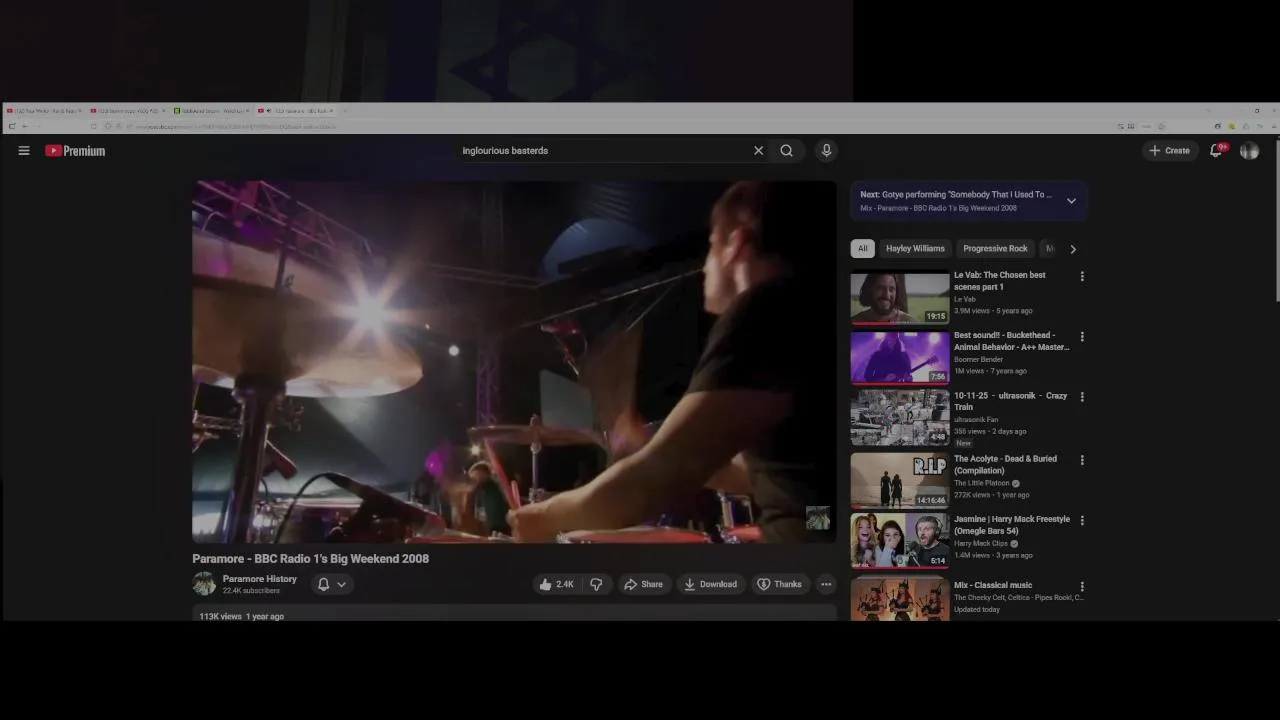Open subscription notification bell dropdown

click(331, 584)
